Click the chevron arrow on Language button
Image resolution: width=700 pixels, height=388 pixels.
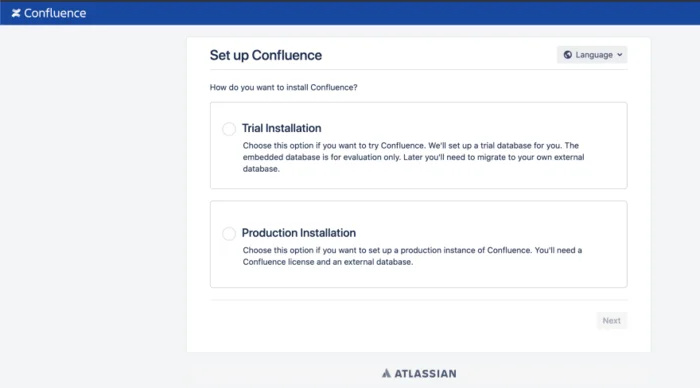click(x=620, y=55)
